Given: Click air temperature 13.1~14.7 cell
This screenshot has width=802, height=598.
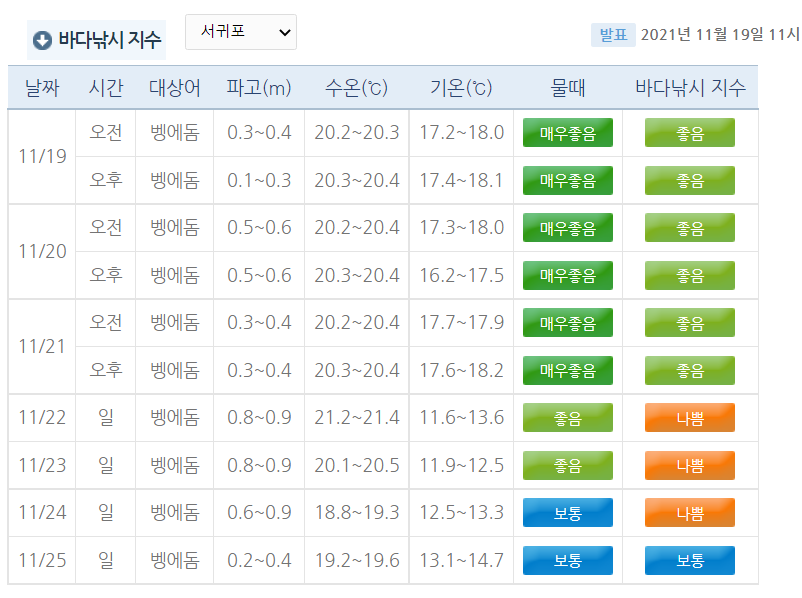Looking at the screenshot, I should [461, 561].
